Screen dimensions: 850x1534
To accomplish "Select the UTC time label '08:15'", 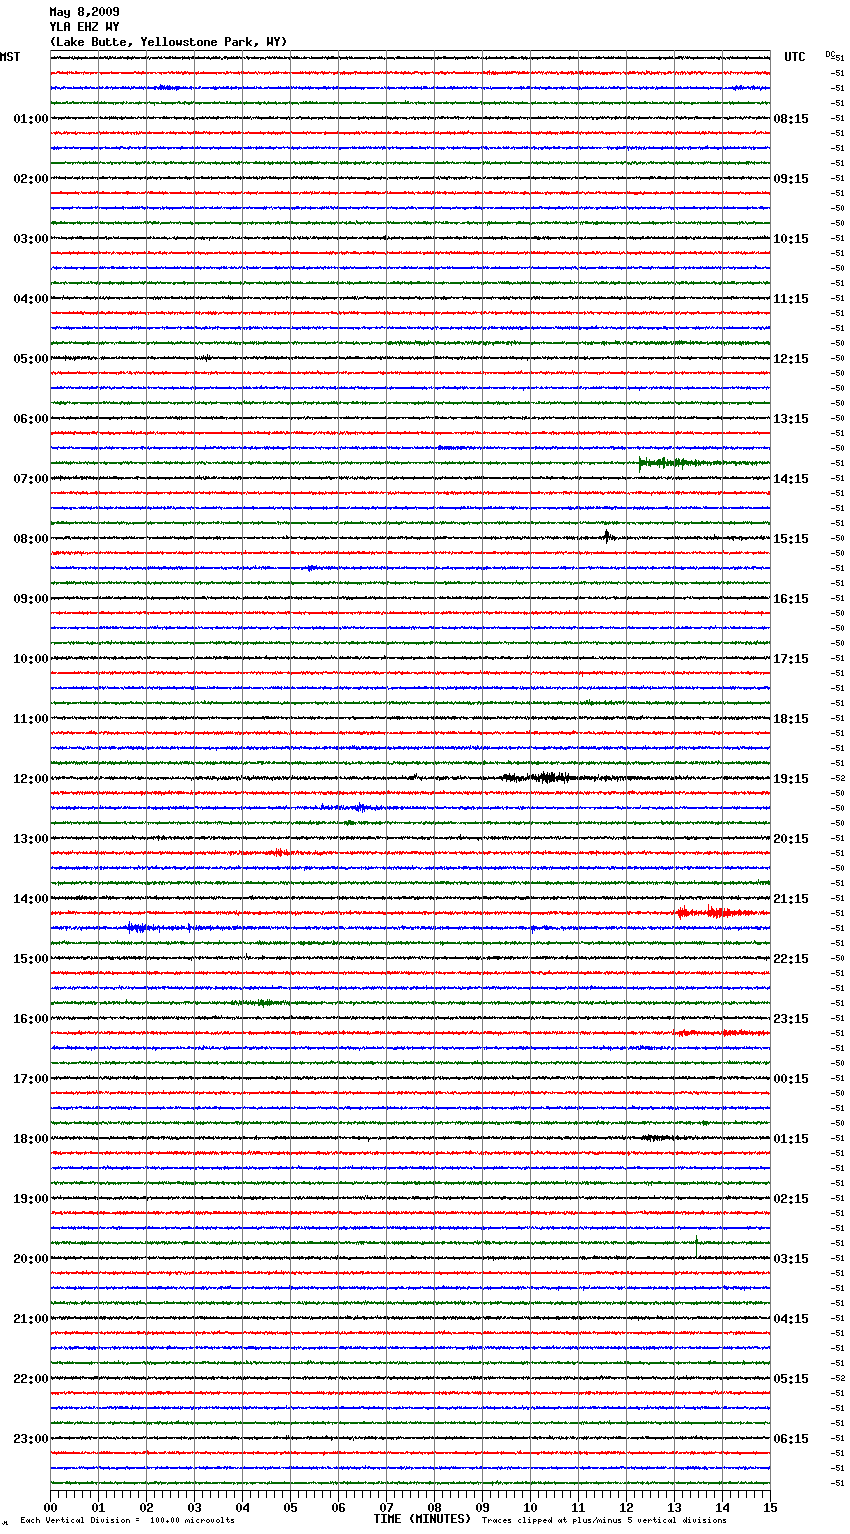I will point(791,119).
